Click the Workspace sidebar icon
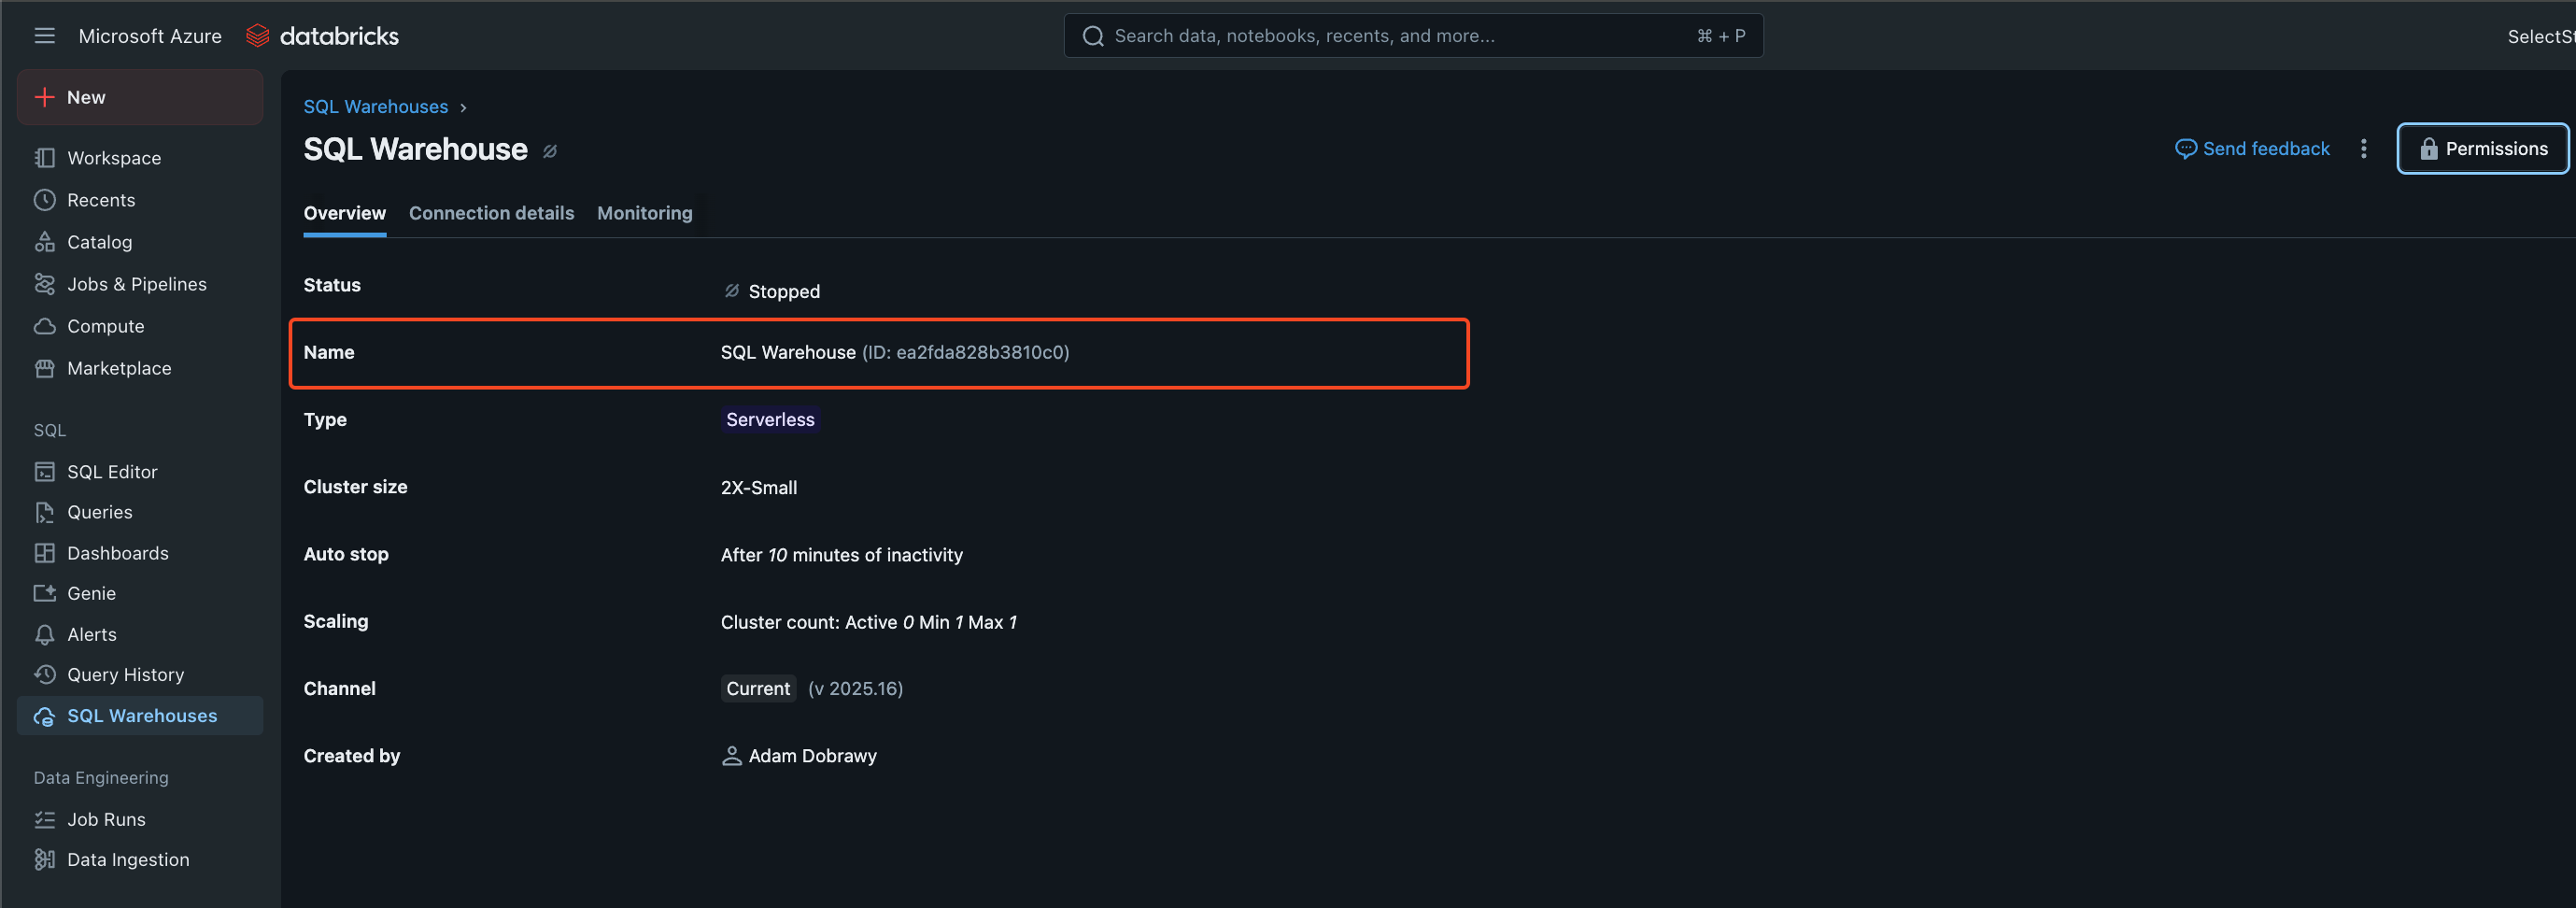 coord(44,158)
